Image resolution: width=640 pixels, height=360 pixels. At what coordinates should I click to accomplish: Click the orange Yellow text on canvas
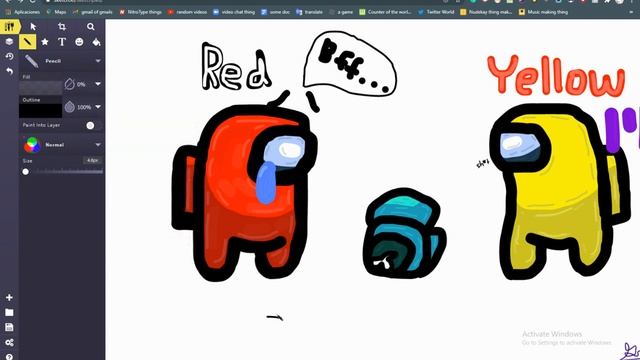556,77
